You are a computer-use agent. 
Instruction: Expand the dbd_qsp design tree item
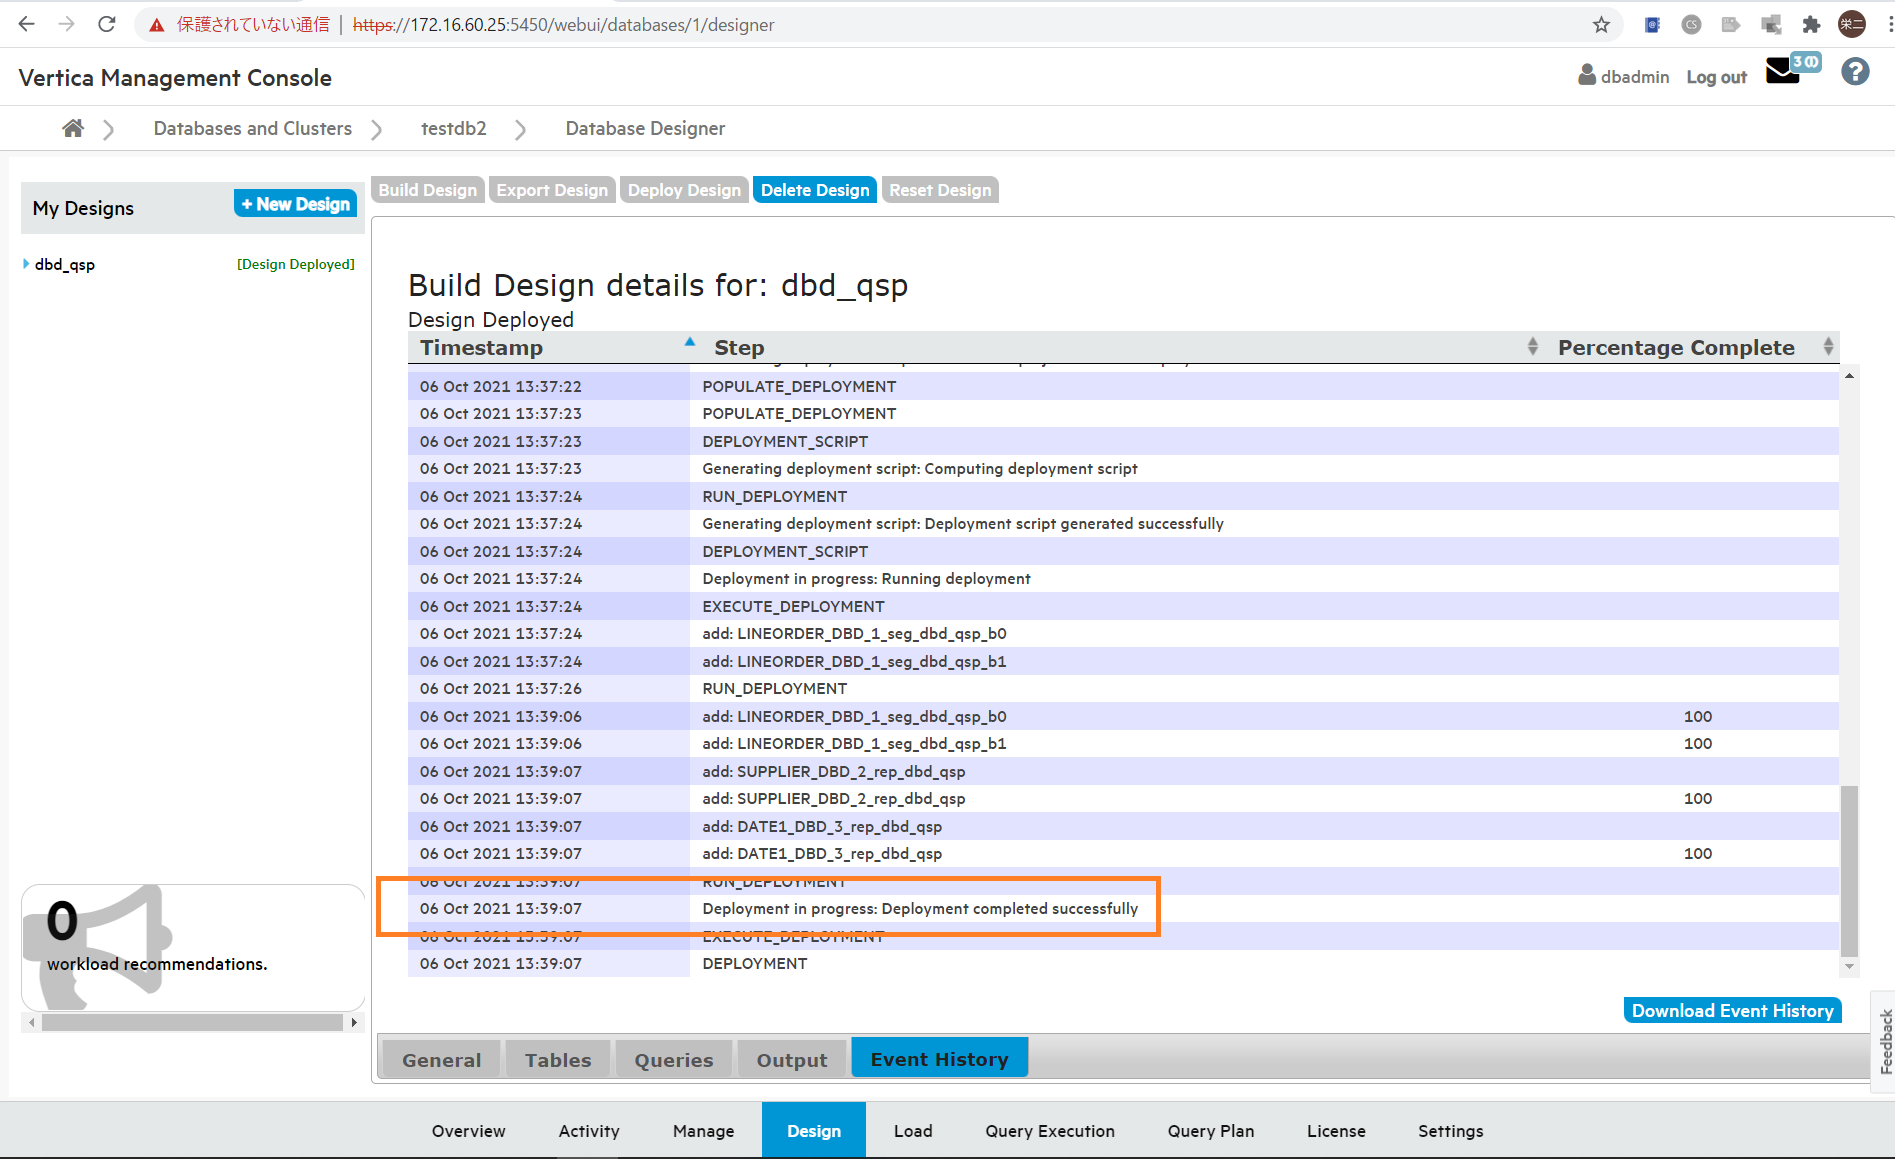[x=26, y=264]
